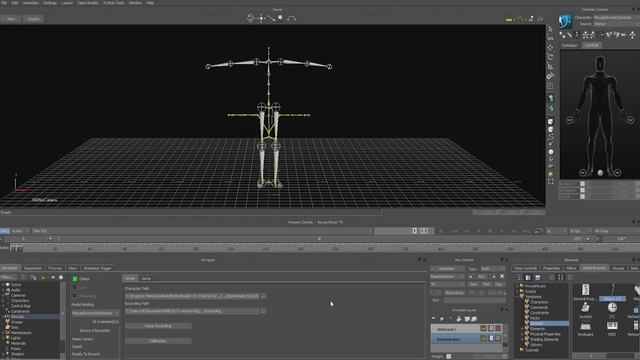This screenshot has width=640, height=360.
Task: Select Constraints in the Navigator tree
Action: click(x=20, y=311)
